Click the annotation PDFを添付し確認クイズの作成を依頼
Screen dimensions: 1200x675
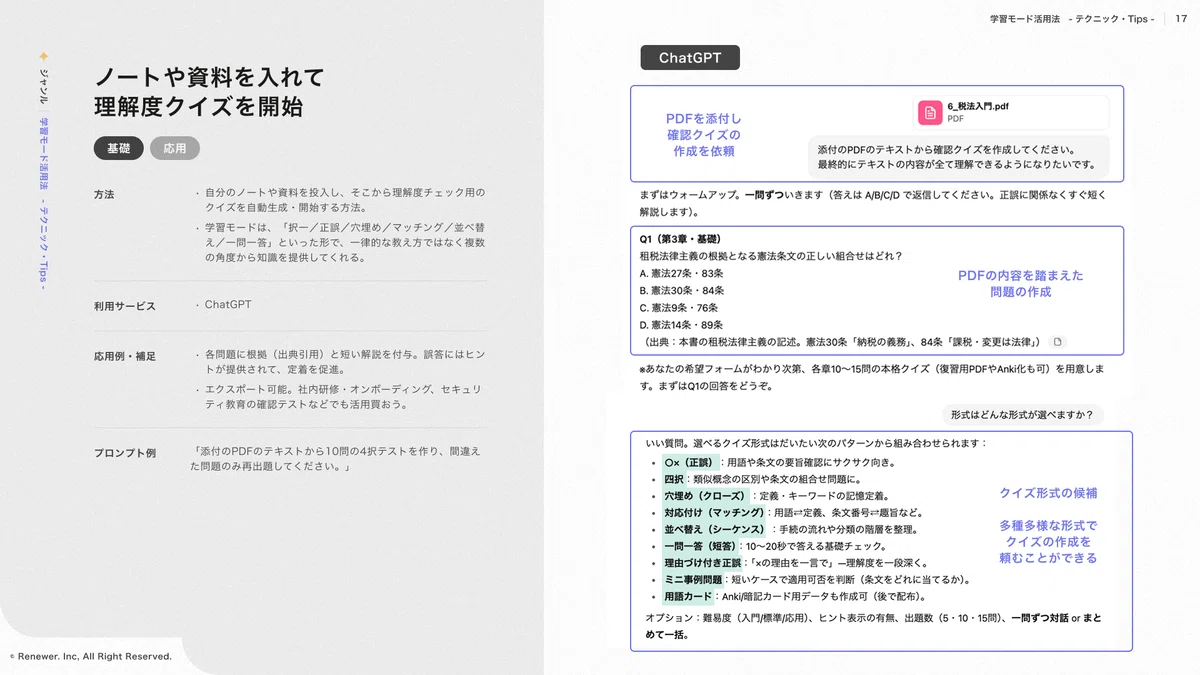[704, 135]
